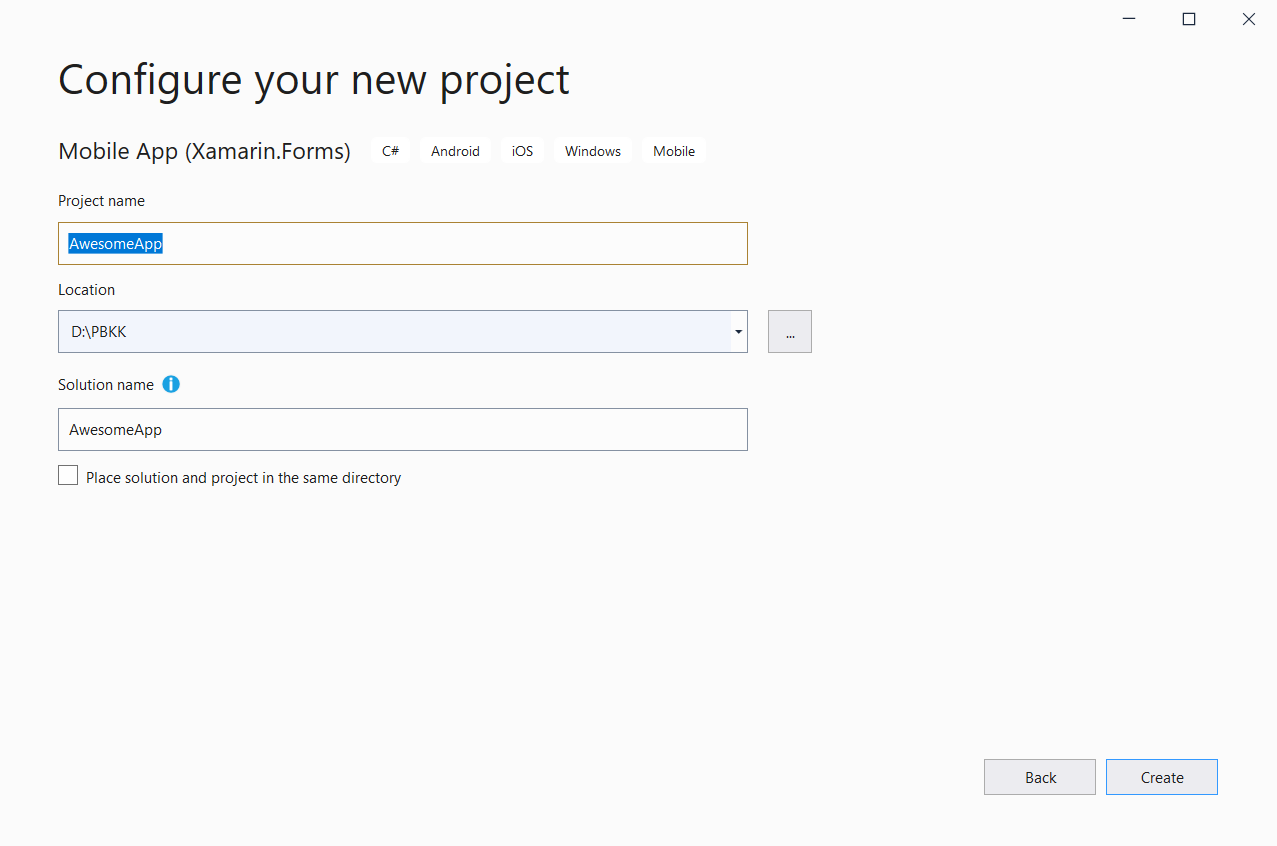This screenshot has height=846, width=1277.
Task: Click the Android tag
Action: [x=455, y=151]
